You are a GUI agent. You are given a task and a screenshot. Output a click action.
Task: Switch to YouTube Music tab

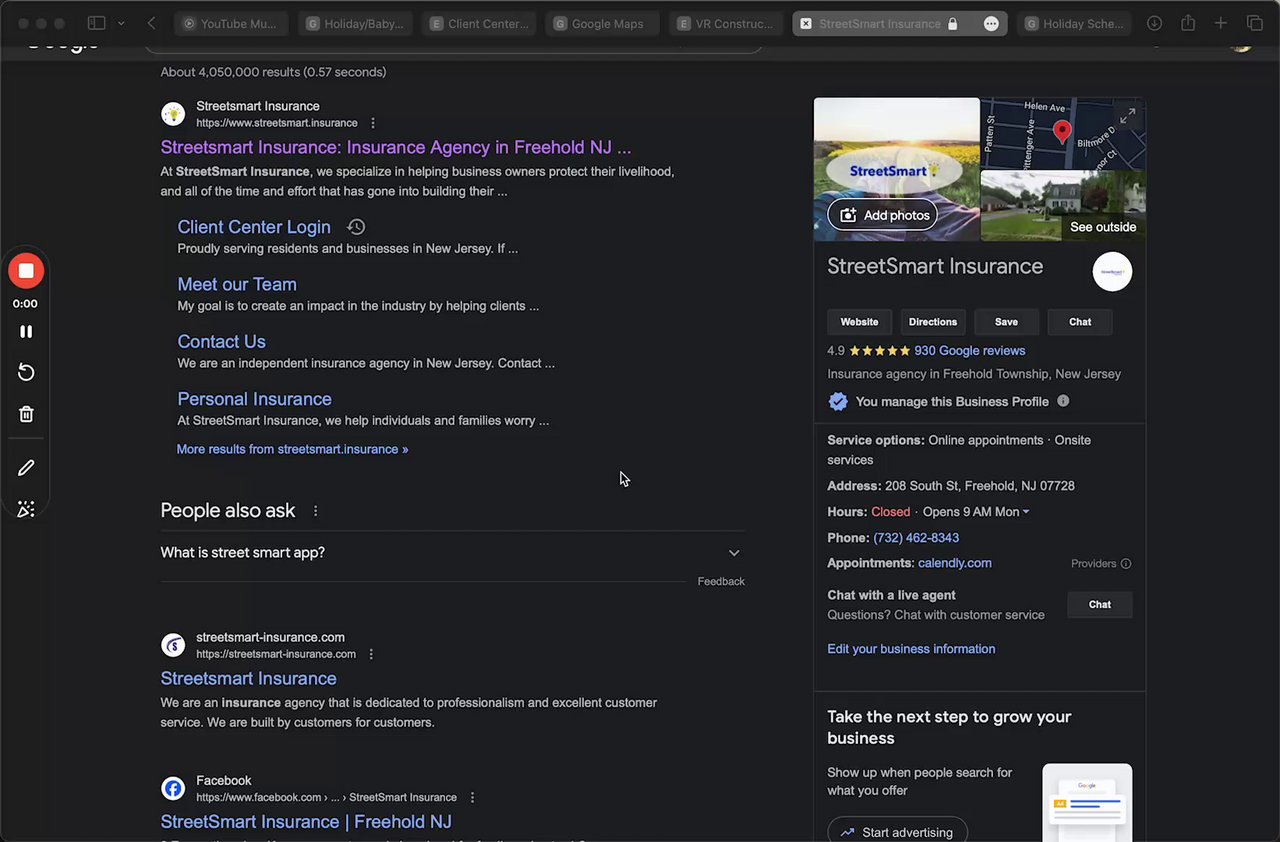pyautogui.click(x=231, y=23)
